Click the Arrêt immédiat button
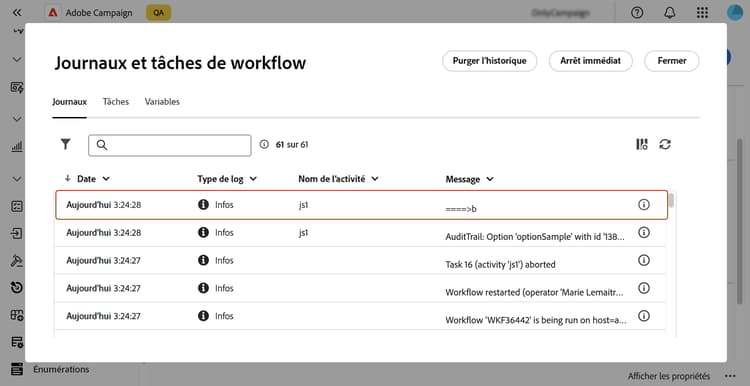The image size is (750, 386). [x=590, y=61]
